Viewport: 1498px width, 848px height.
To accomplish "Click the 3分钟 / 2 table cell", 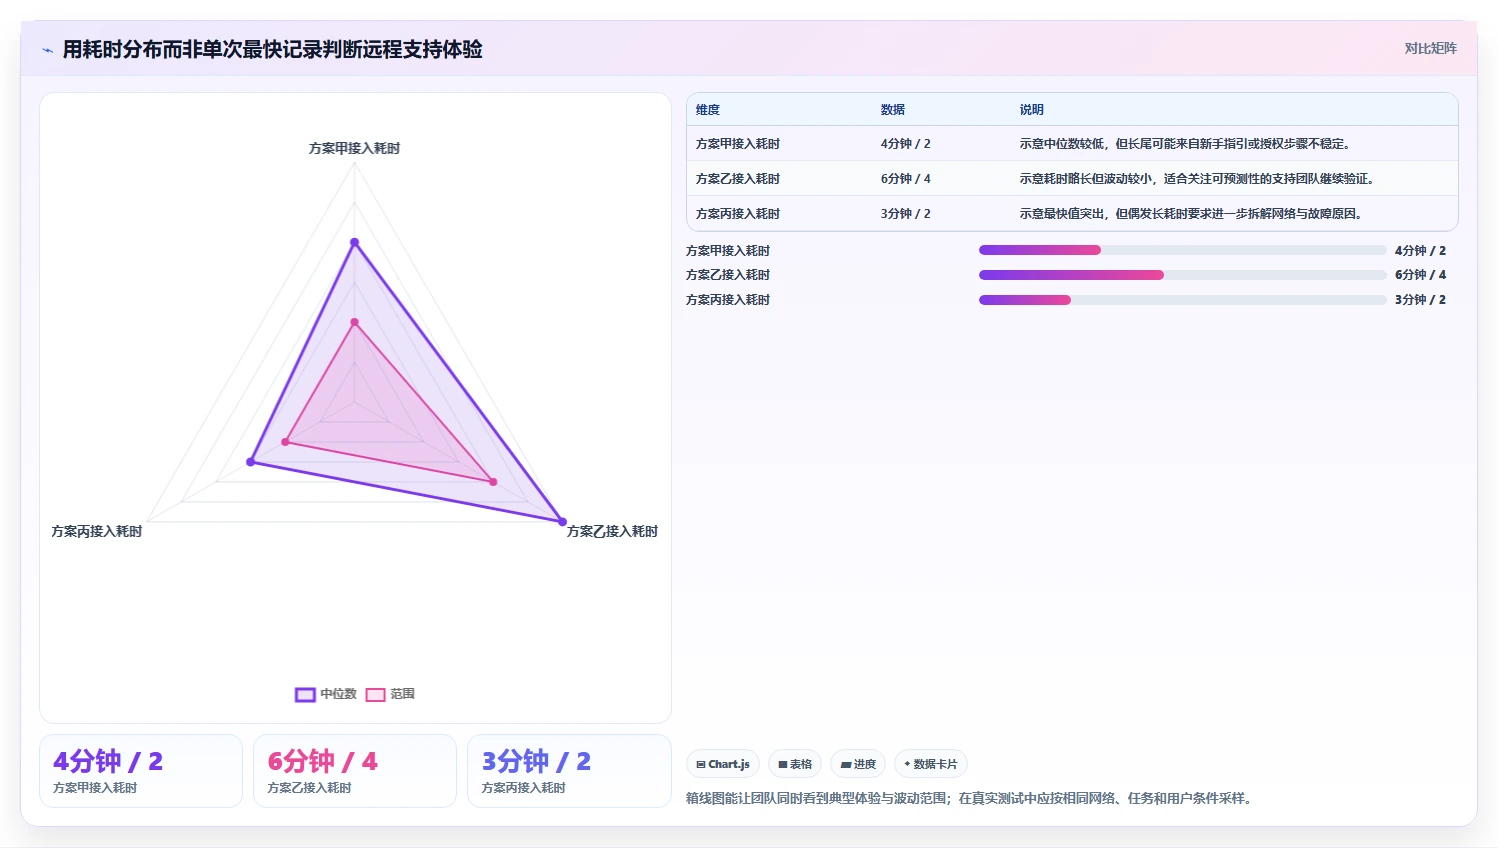I will pos(906,214).
